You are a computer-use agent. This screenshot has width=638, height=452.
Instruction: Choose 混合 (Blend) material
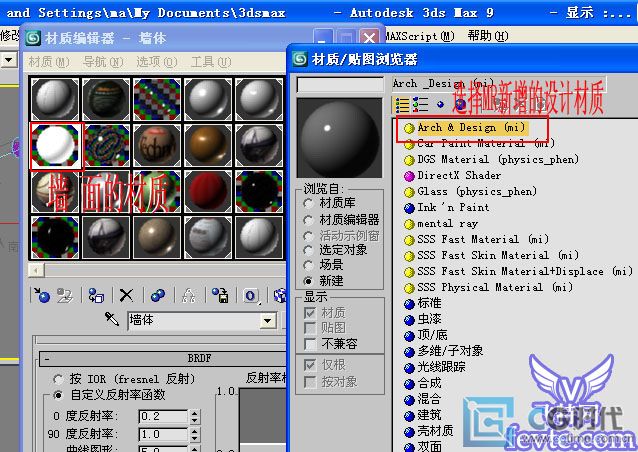coord(429,399)
